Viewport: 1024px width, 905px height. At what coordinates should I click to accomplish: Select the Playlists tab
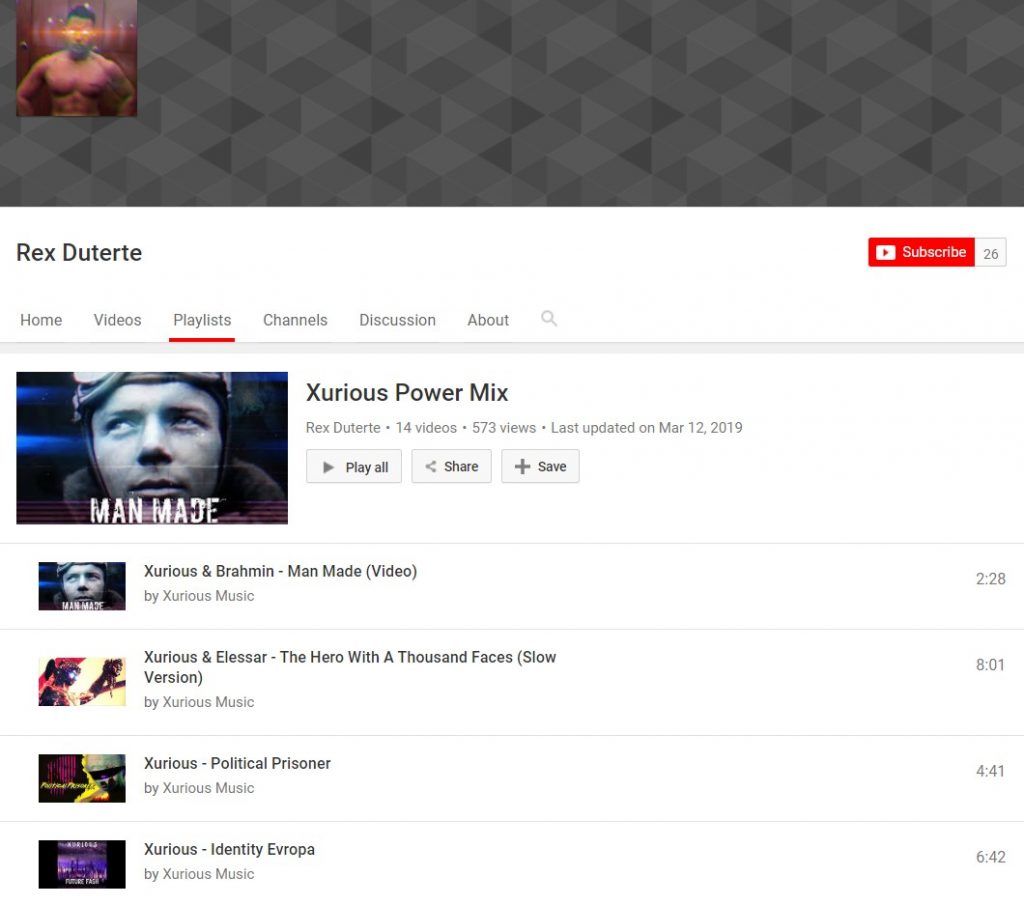pos(202,320)
